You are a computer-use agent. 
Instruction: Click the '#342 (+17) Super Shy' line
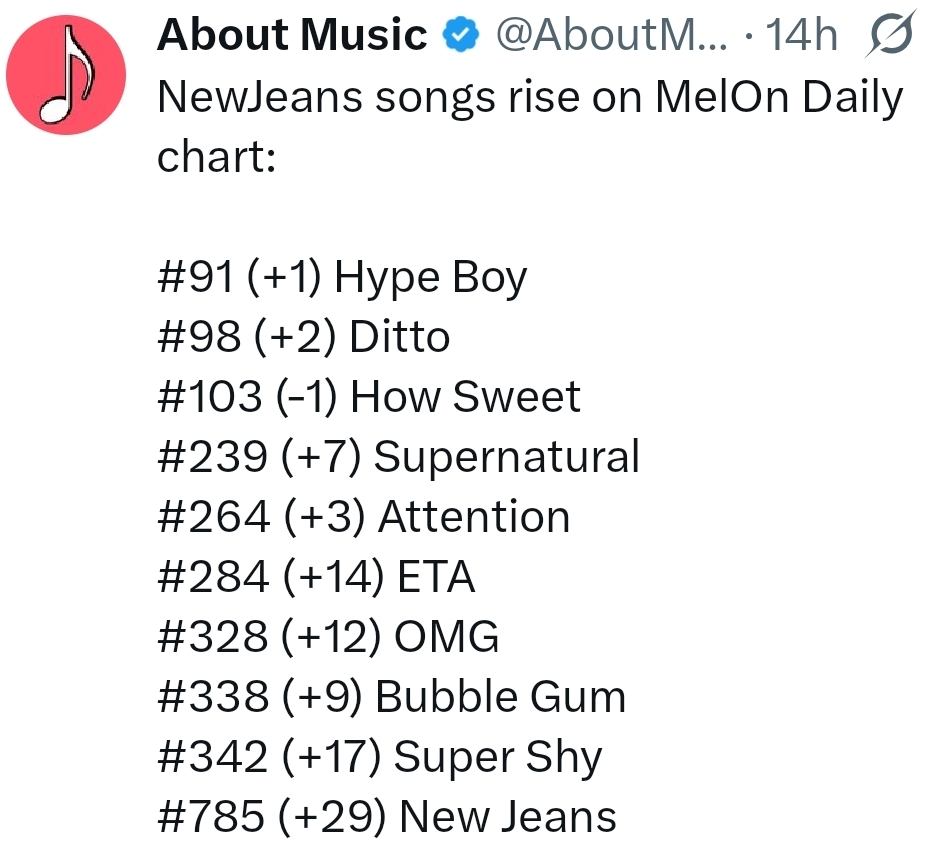380,758
